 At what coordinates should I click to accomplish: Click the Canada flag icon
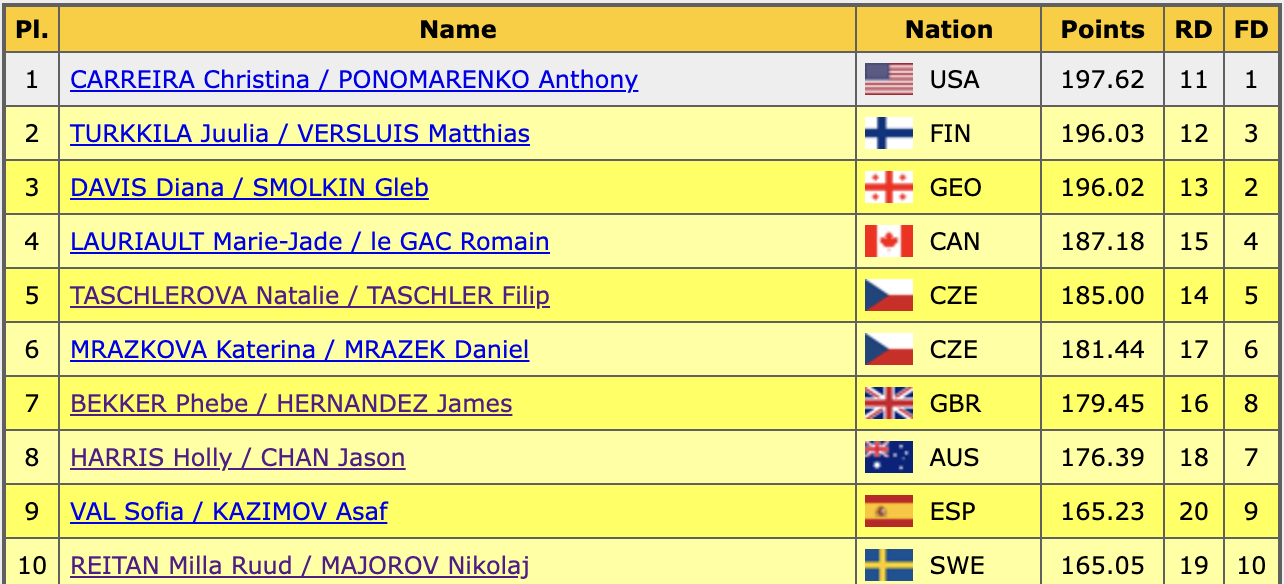(x=888, y=241)
